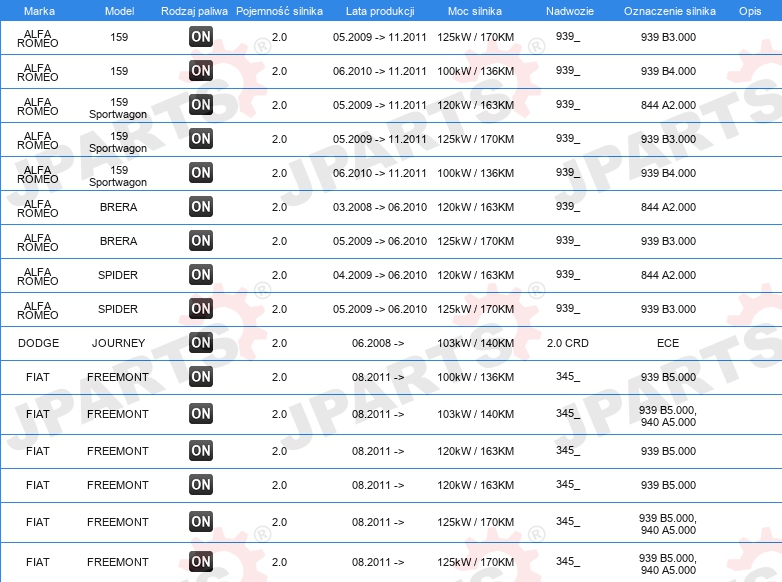Click the Lata produkcji column header

380,11
